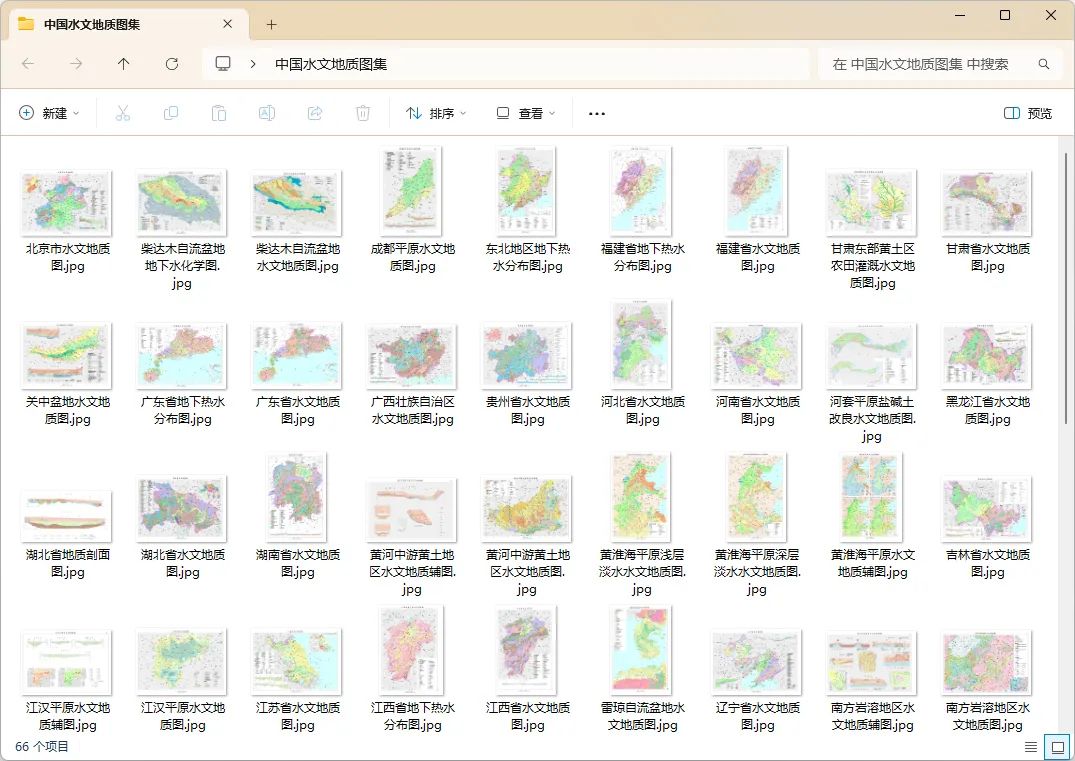The height and width of the screenshot is (761, 1075).
Task: Select 广西壮族自治区水文地质图.jpg file
Action: point(413,374)
